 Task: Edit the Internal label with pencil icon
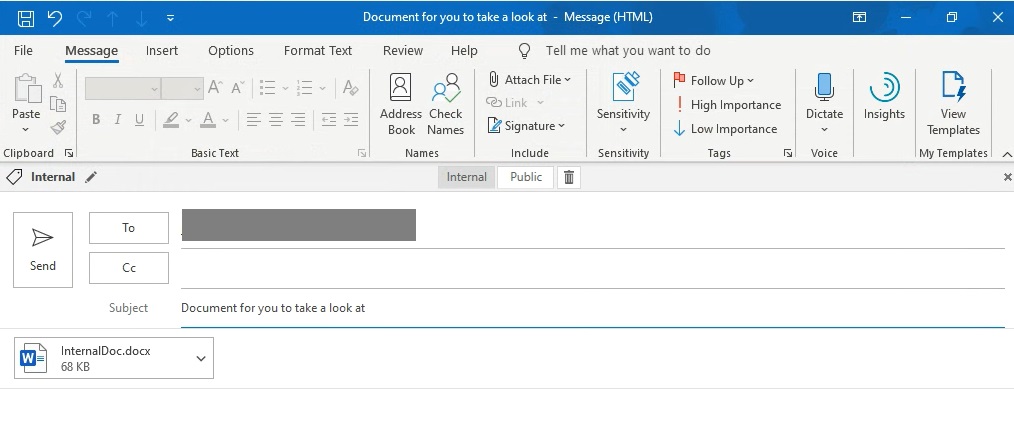click(92, 177)
